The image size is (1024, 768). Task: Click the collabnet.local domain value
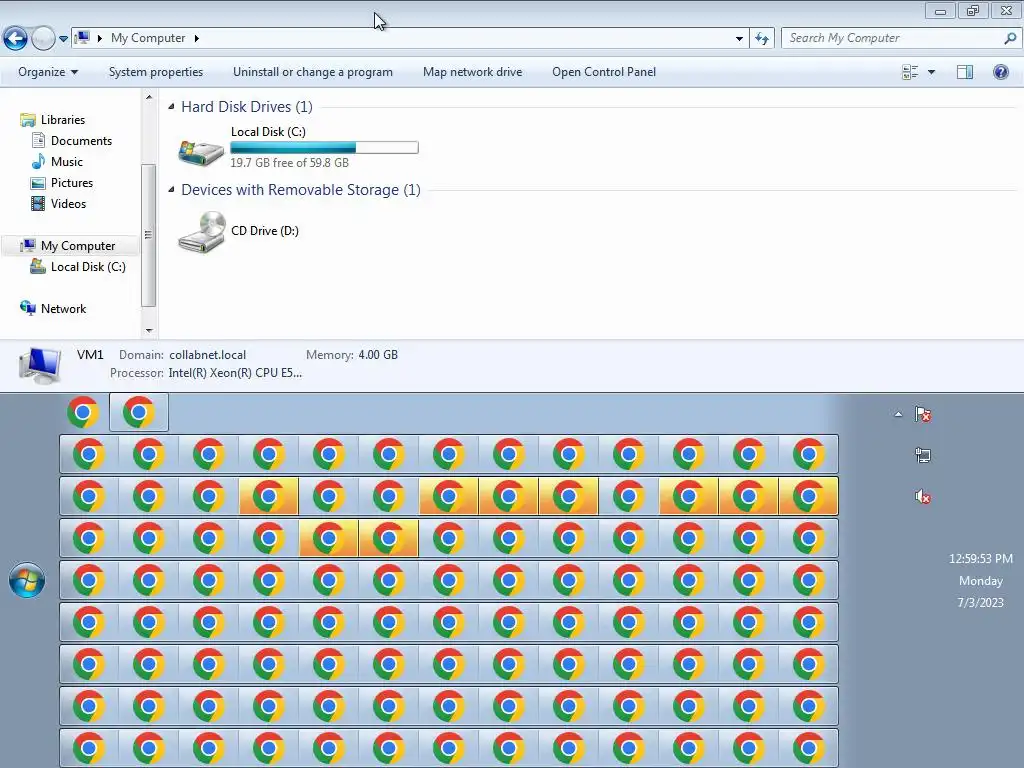click(x=207, y=355)
